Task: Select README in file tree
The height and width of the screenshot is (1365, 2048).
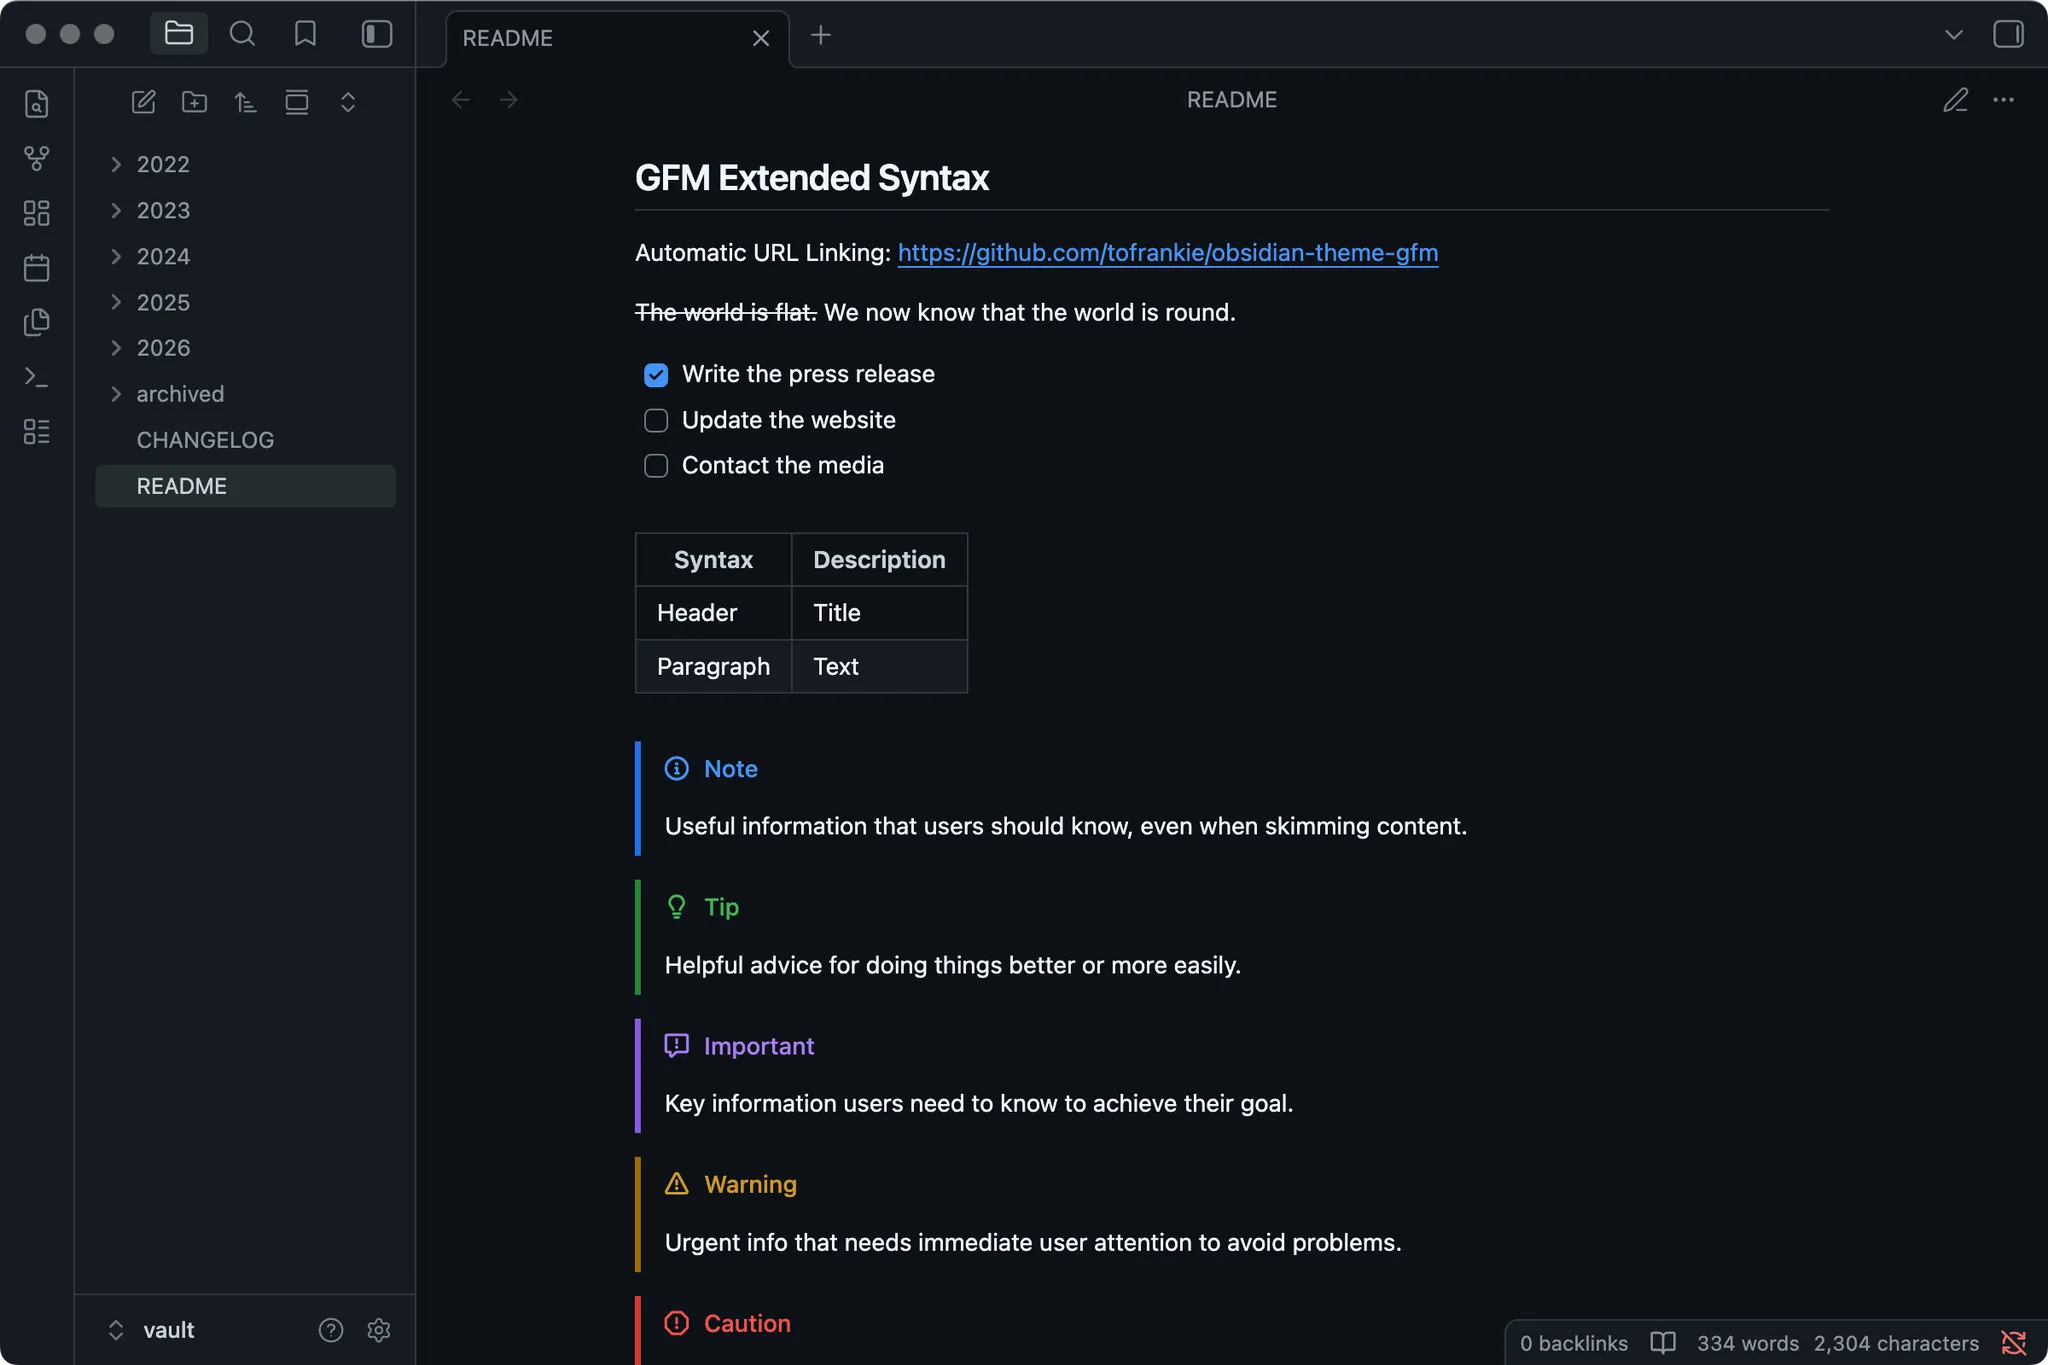Action: point(245,486)
